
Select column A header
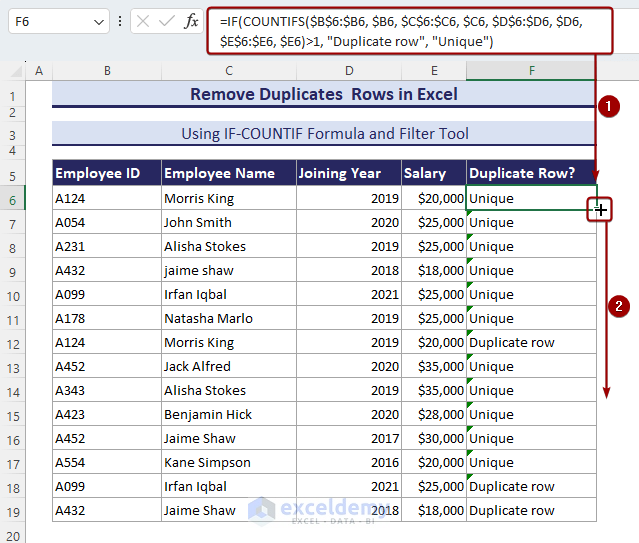39,71
